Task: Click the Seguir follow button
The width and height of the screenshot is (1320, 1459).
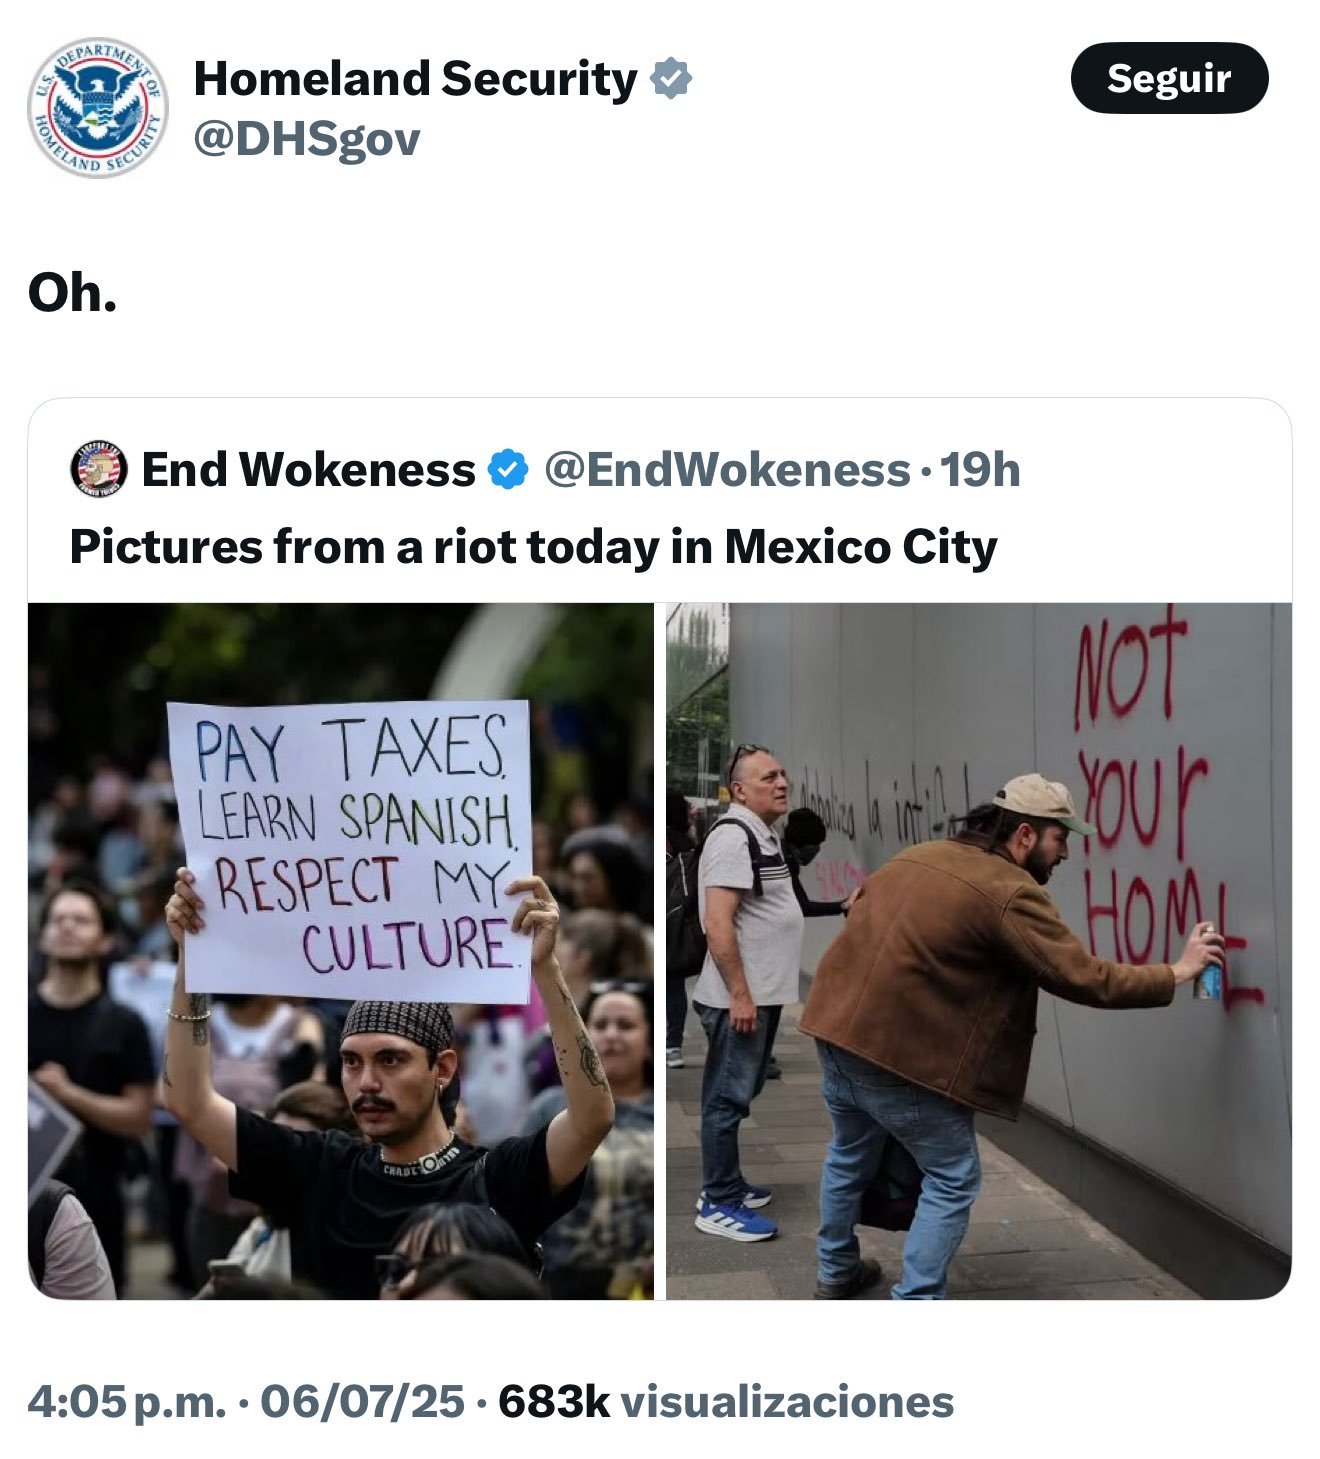Action: [x=1169, y=78]
